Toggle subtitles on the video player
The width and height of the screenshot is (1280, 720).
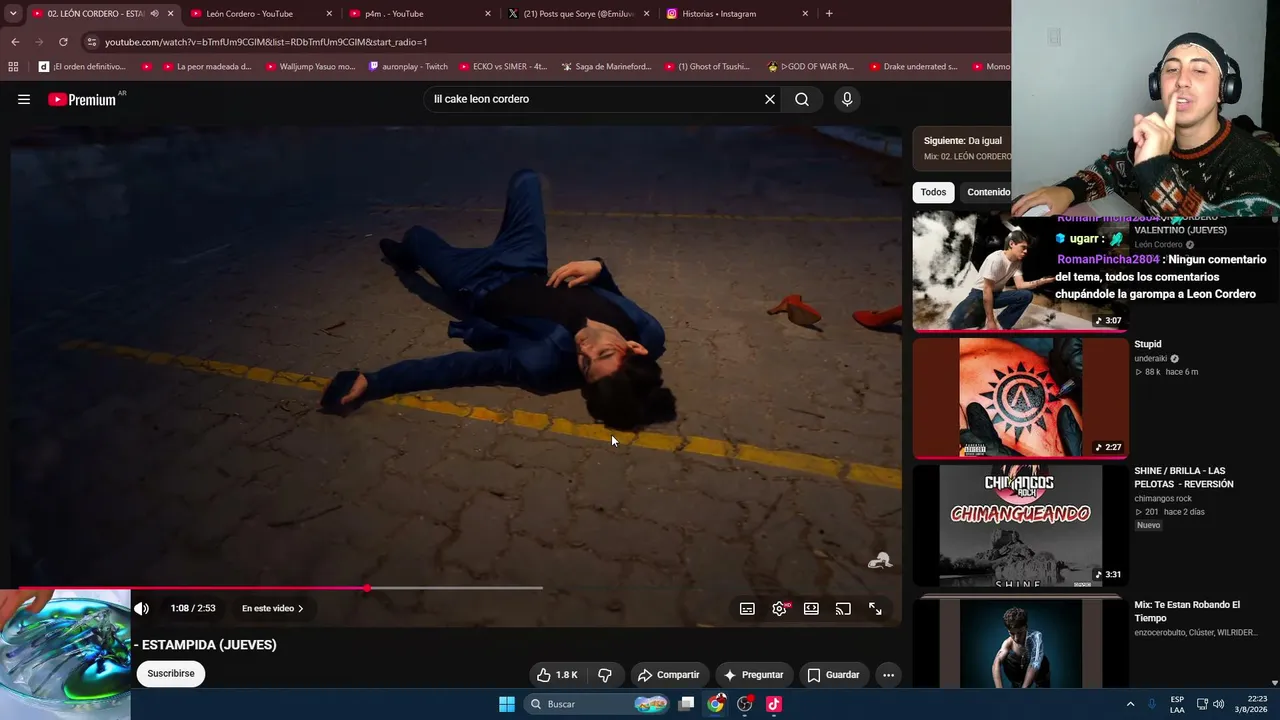pyautogui.click(x=747, y=608)
